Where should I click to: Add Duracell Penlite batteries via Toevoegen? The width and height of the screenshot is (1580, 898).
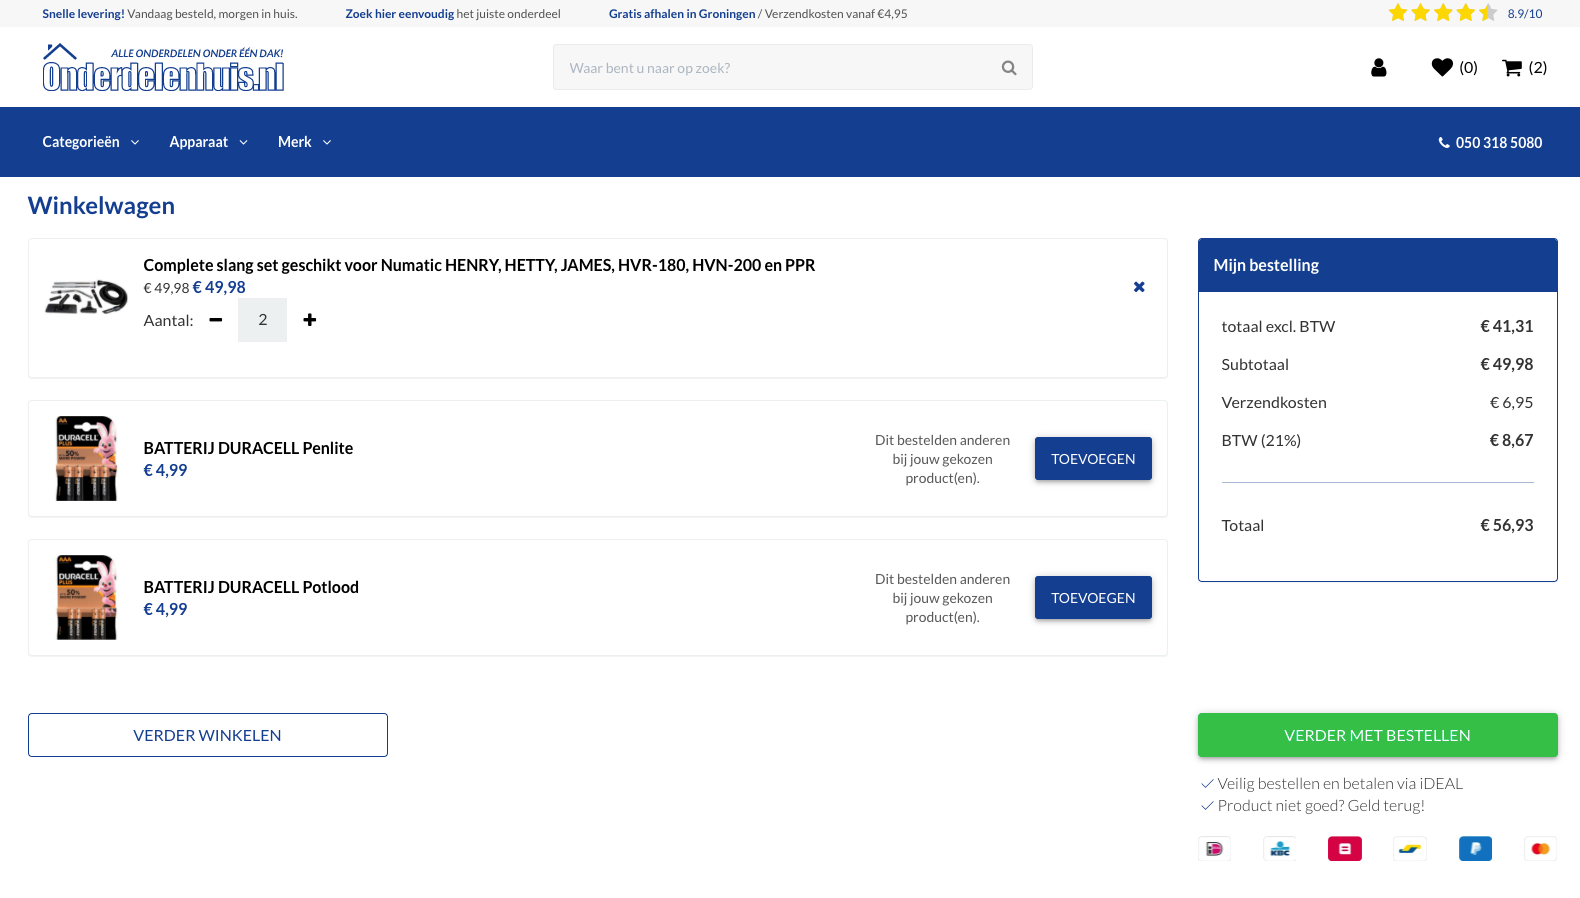pyautogui.click(x=1092, y=459)
